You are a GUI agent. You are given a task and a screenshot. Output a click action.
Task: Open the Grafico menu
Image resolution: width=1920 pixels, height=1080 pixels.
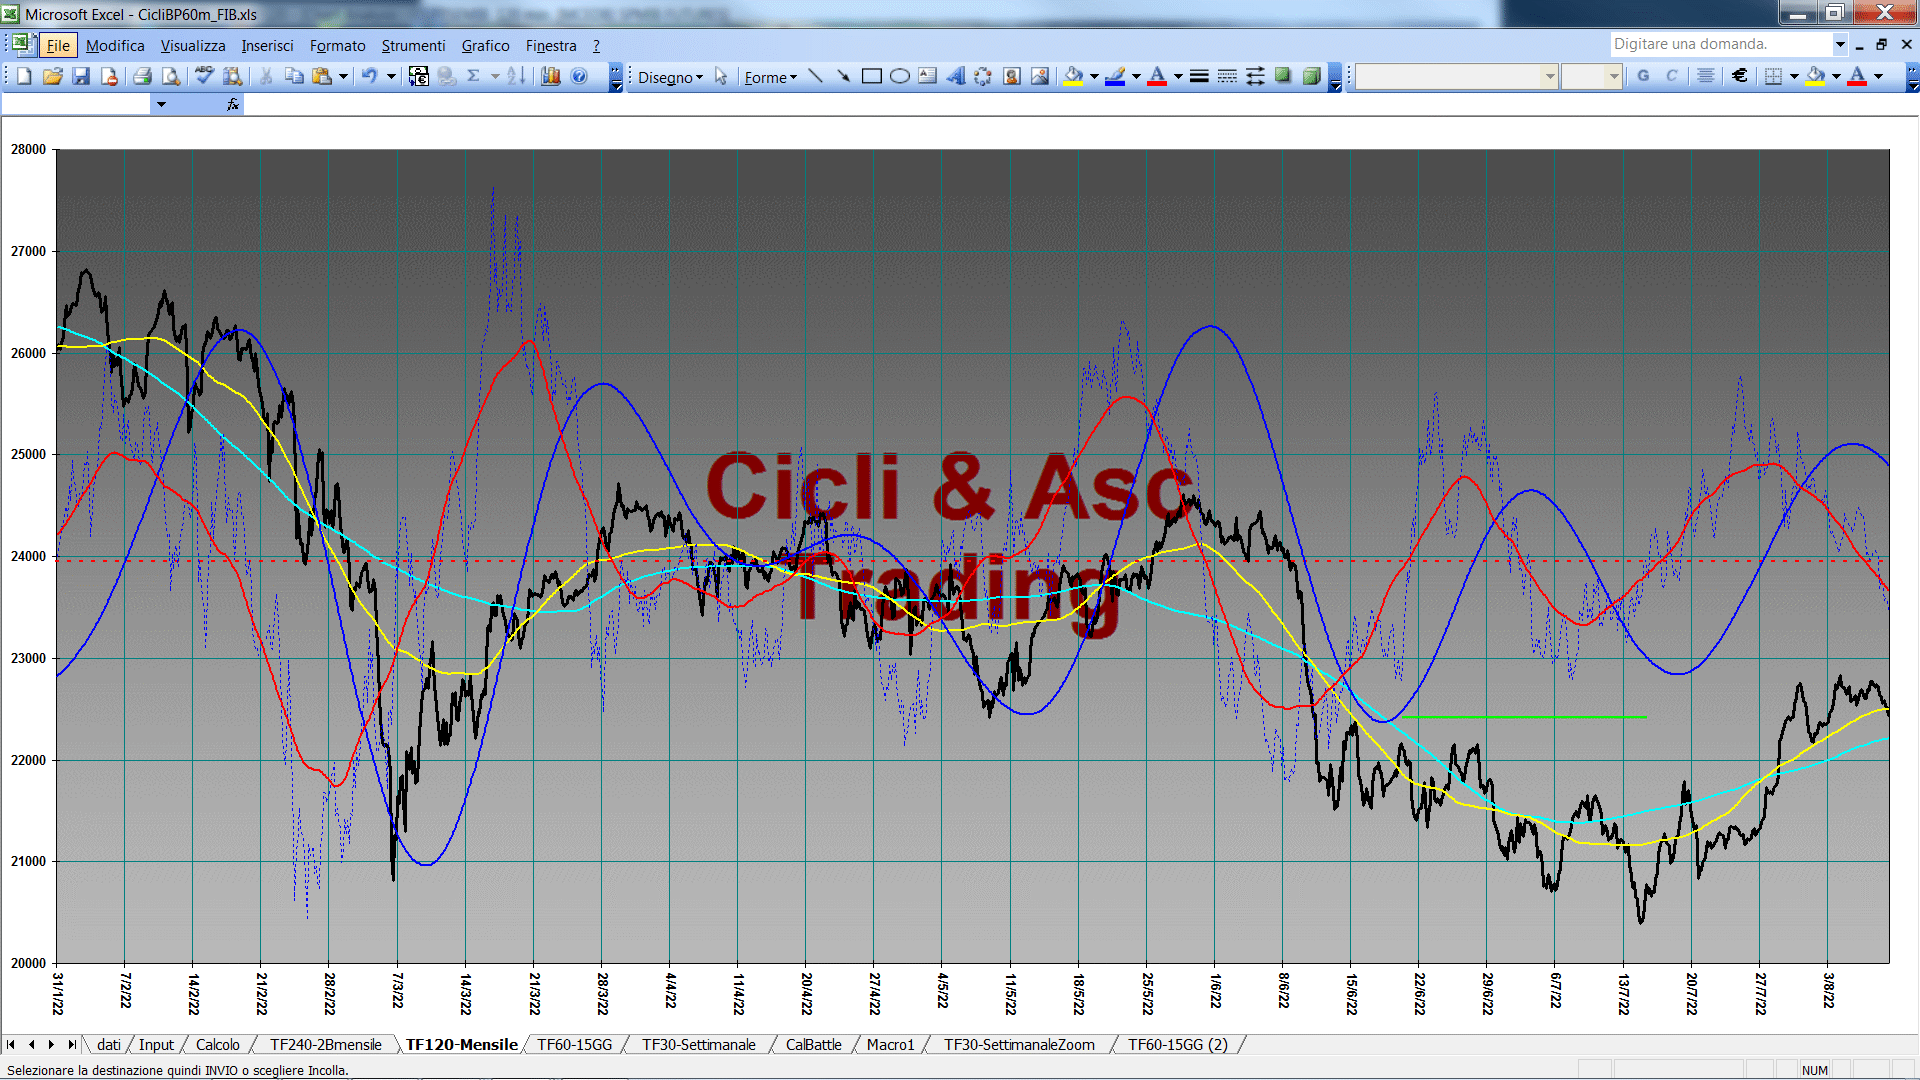(485, 45)
